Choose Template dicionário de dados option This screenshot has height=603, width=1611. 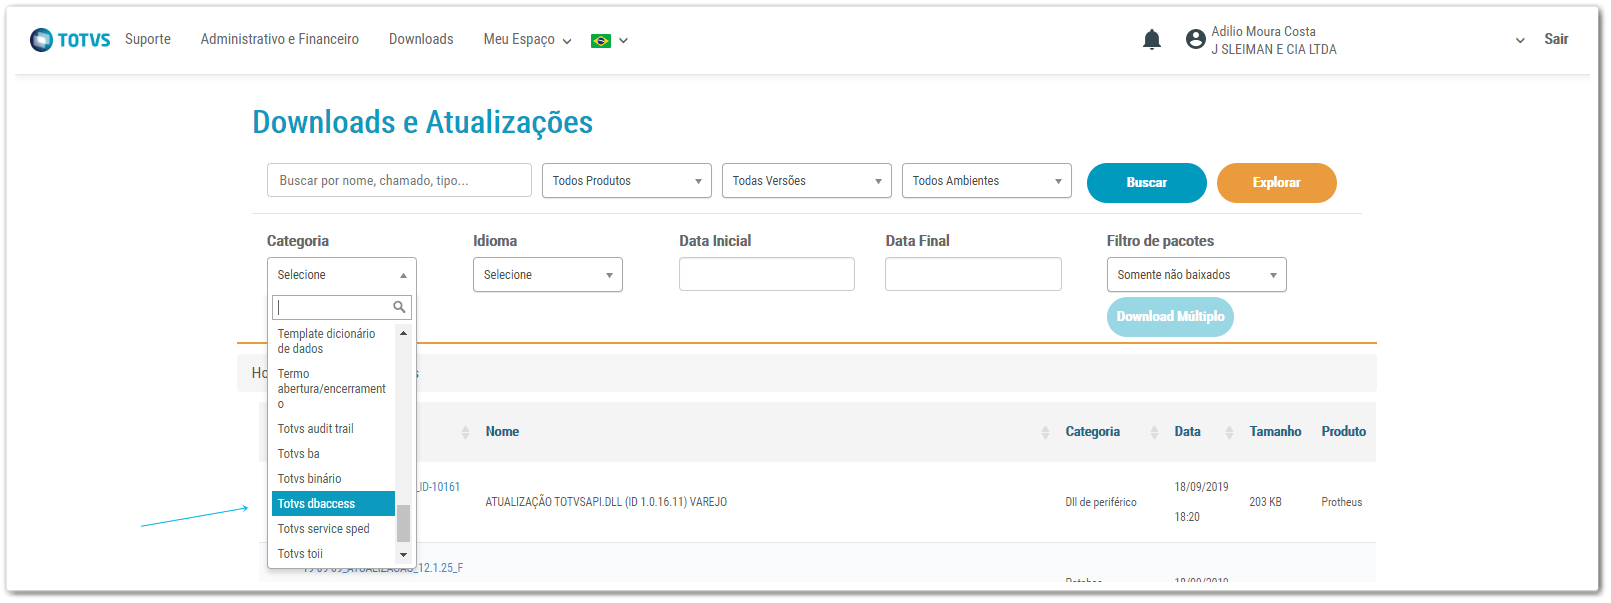pyautogui.click(x=334, y=341)
